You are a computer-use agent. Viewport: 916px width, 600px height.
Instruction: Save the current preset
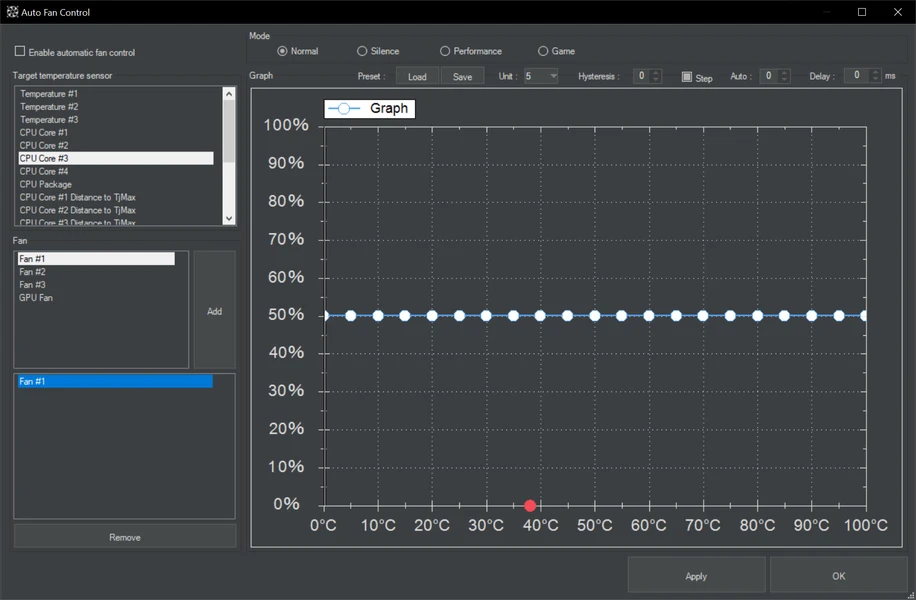(x=463, y=77)
